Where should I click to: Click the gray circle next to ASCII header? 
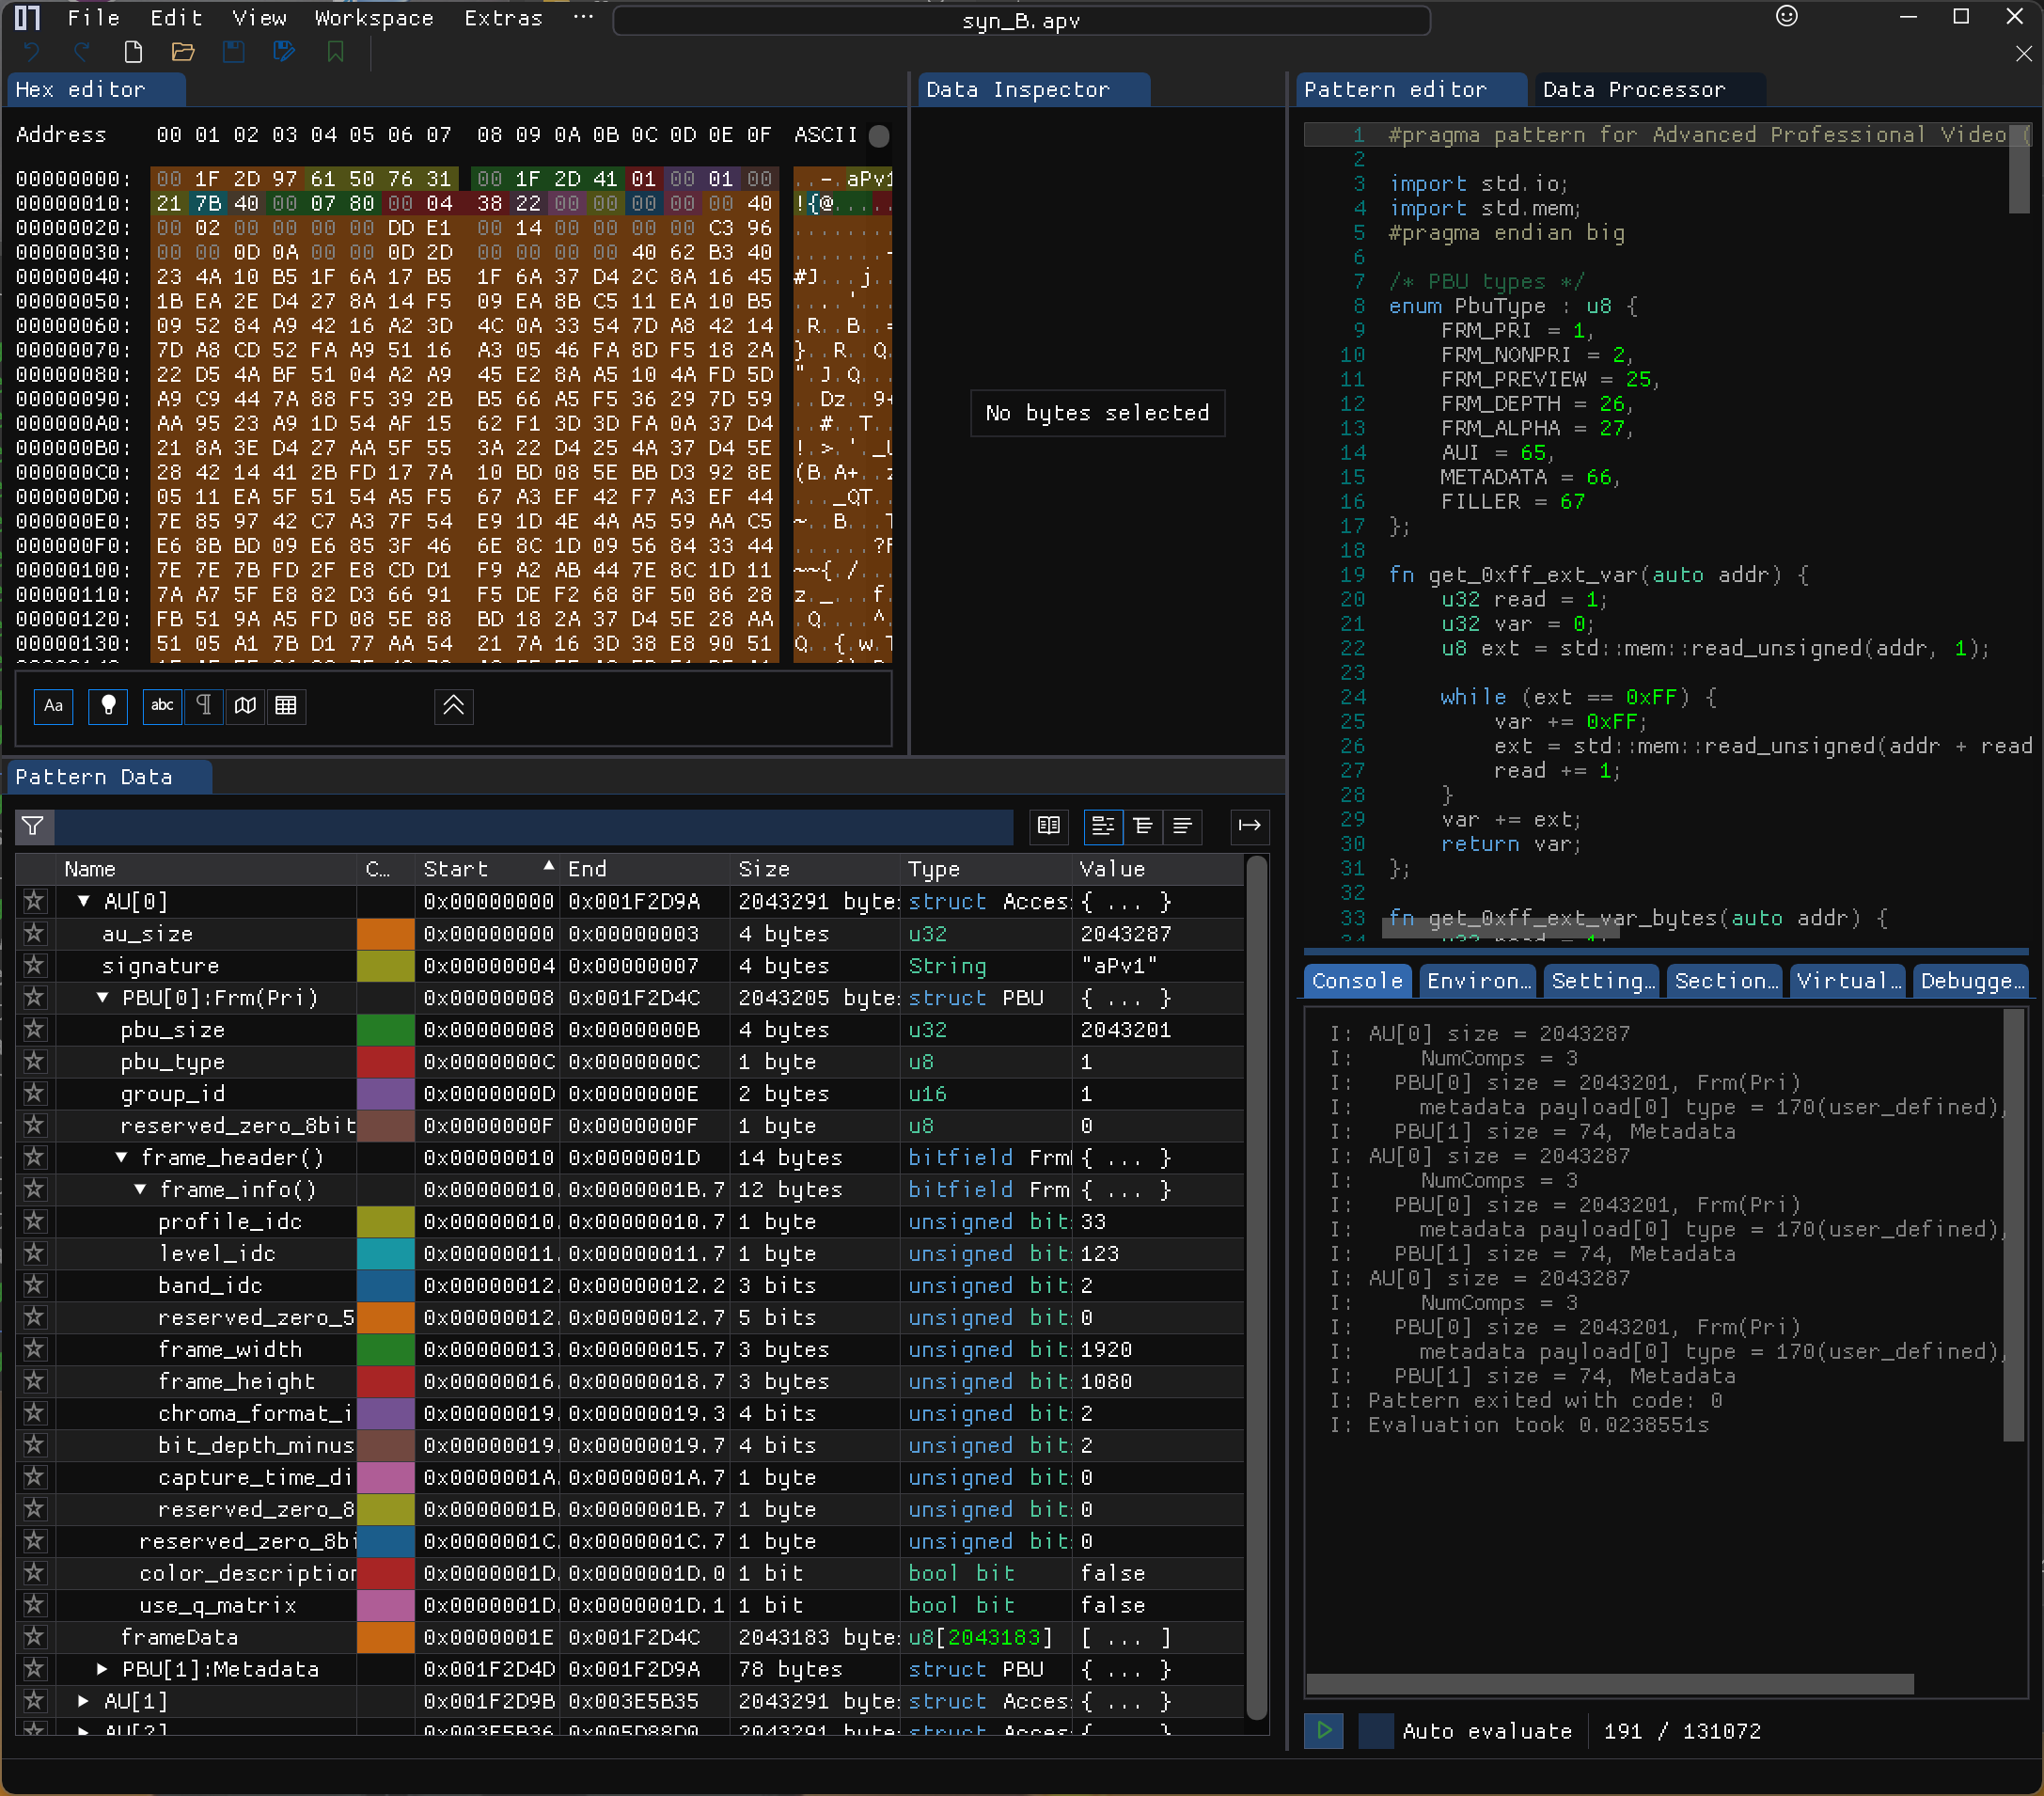(x=879, y=136)
